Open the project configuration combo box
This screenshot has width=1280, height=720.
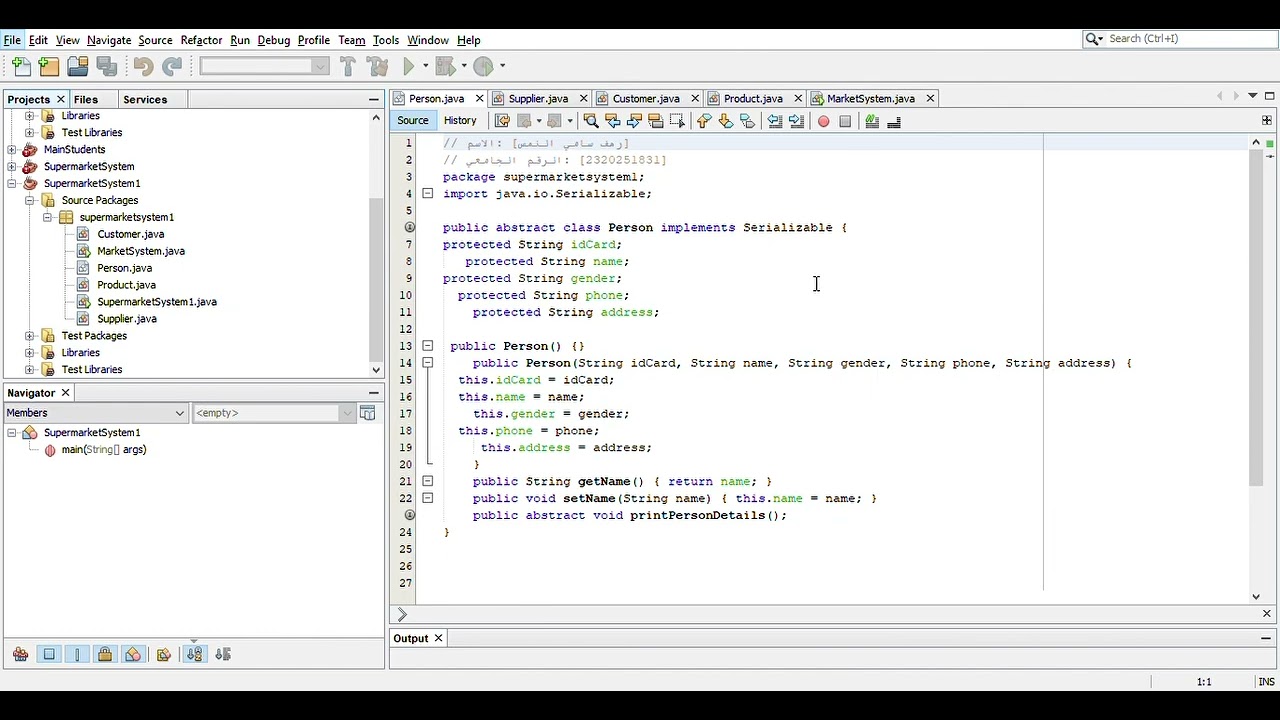pyautogui.click(x=265, y=66)
